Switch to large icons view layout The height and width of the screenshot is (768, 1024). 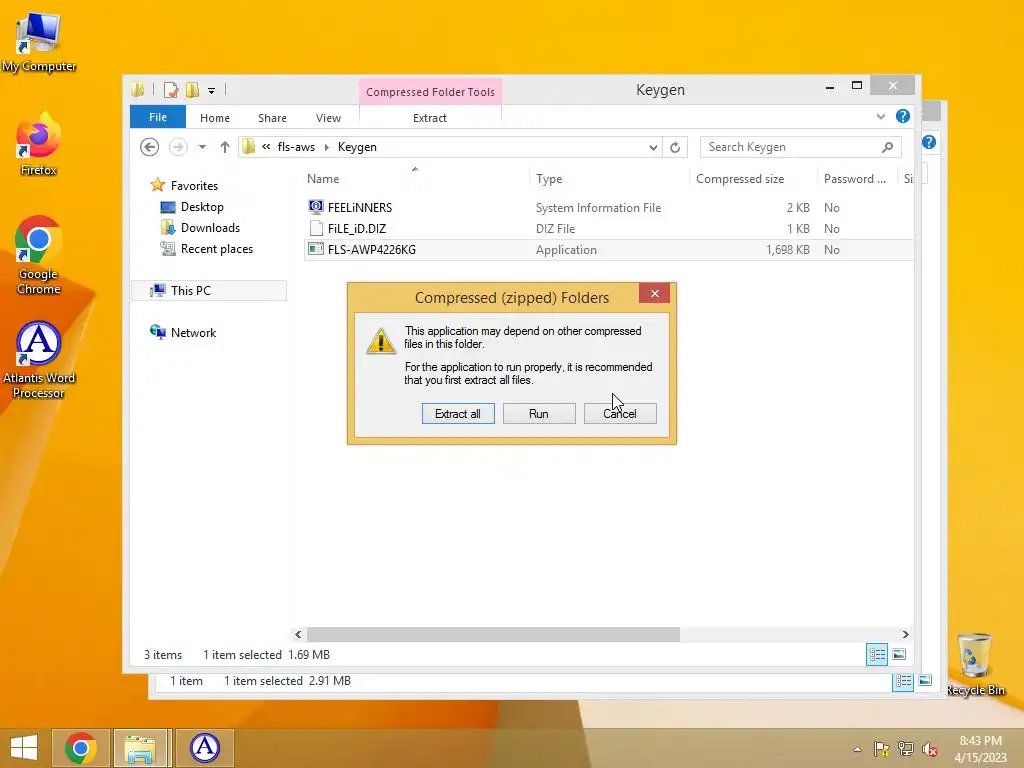[x=899, y=654]
